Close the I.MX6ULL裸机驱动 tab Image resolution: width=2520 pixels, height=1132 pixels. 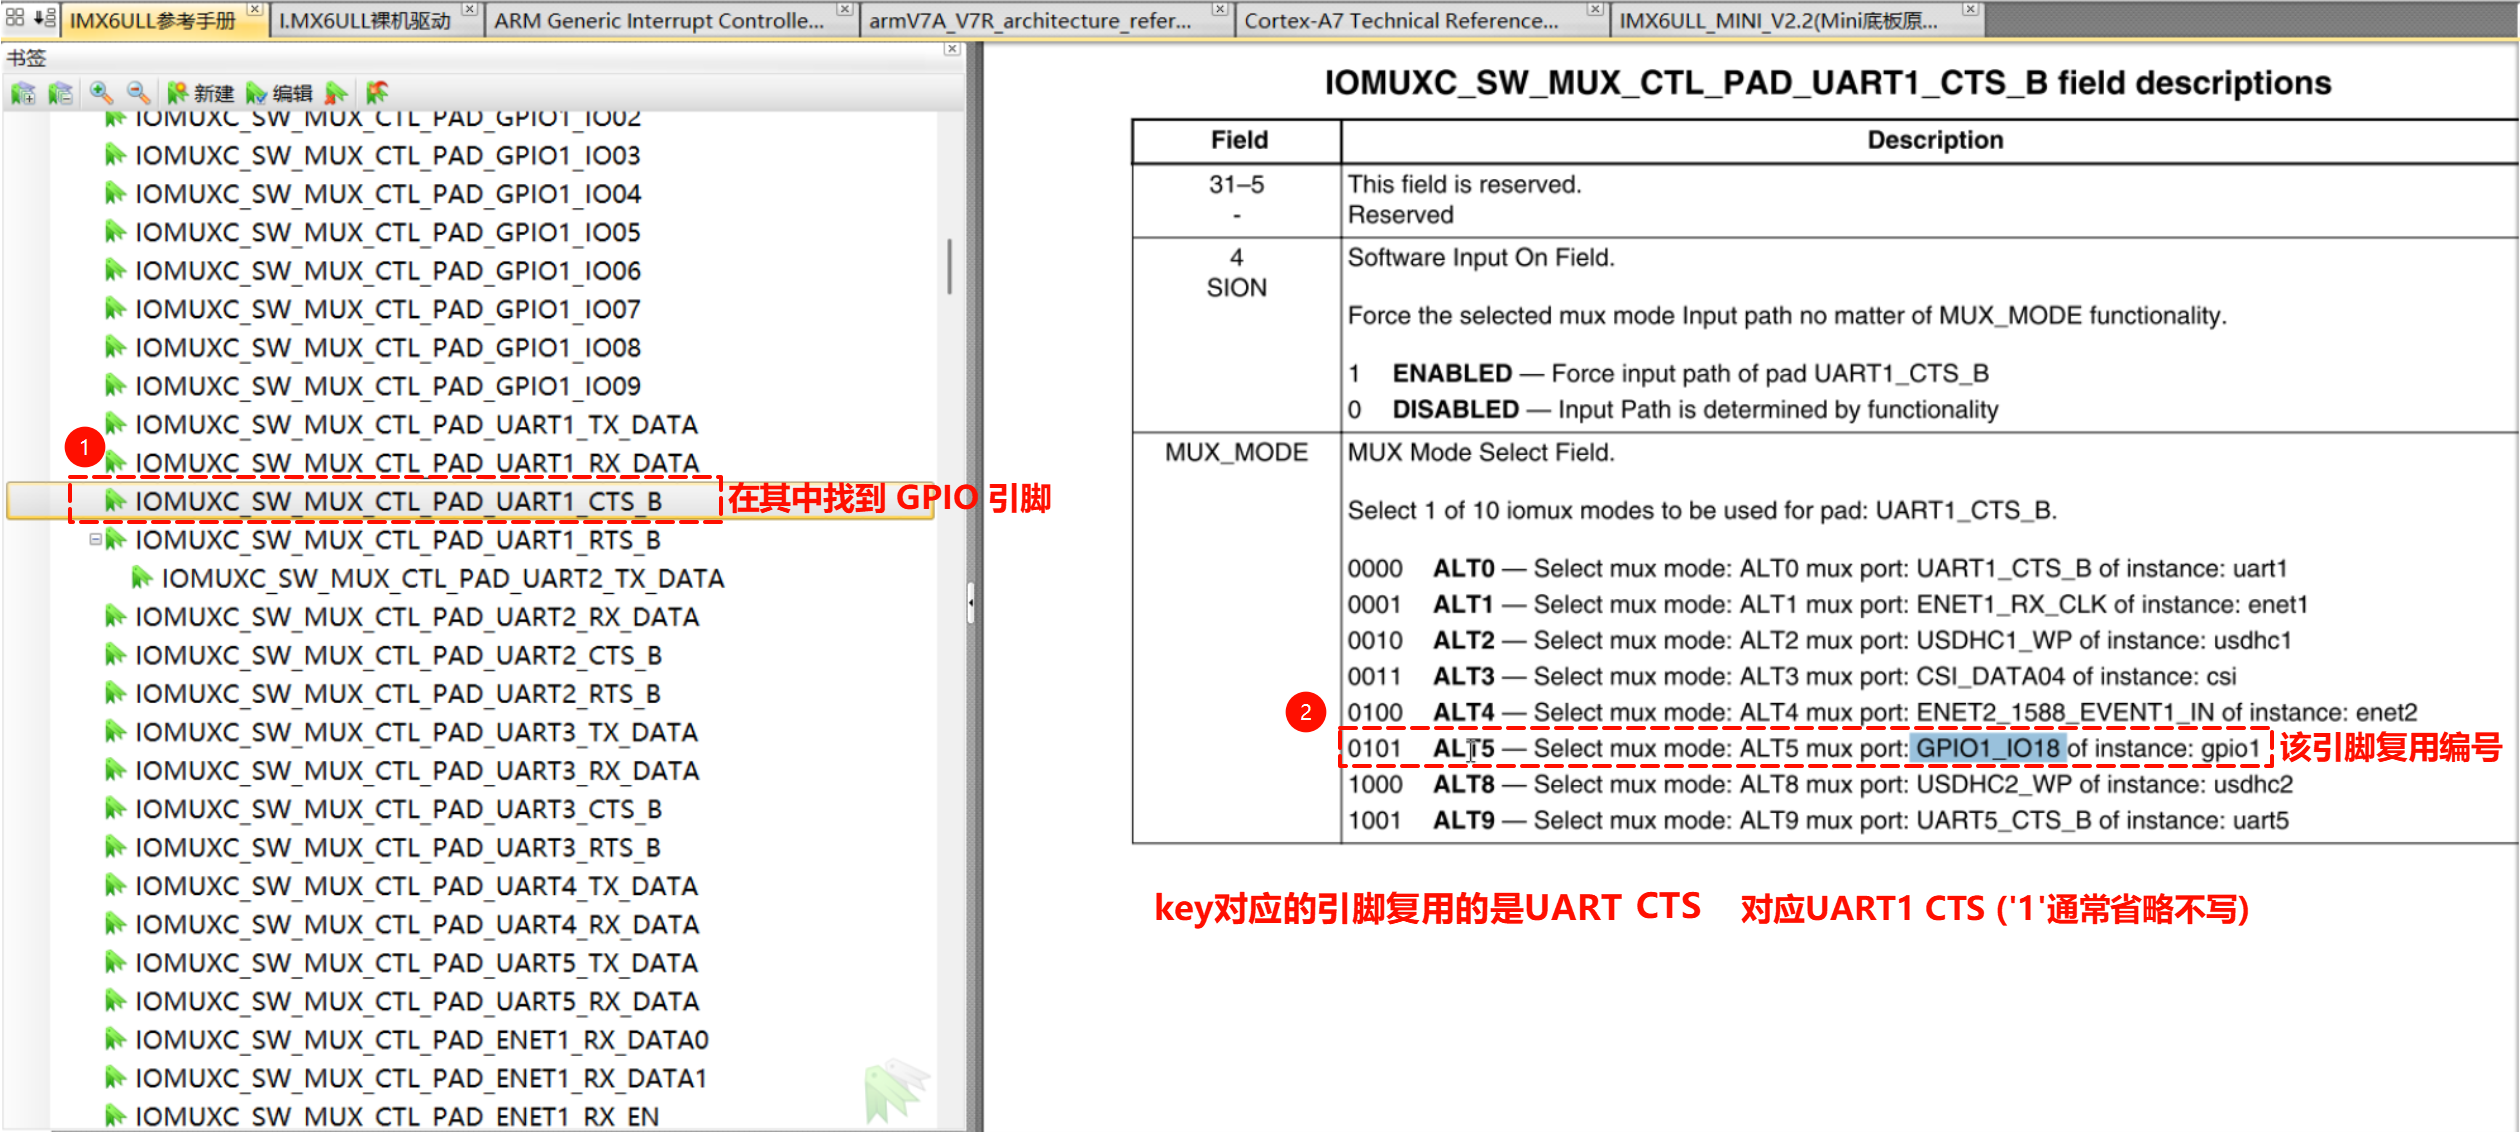(469, 9)
